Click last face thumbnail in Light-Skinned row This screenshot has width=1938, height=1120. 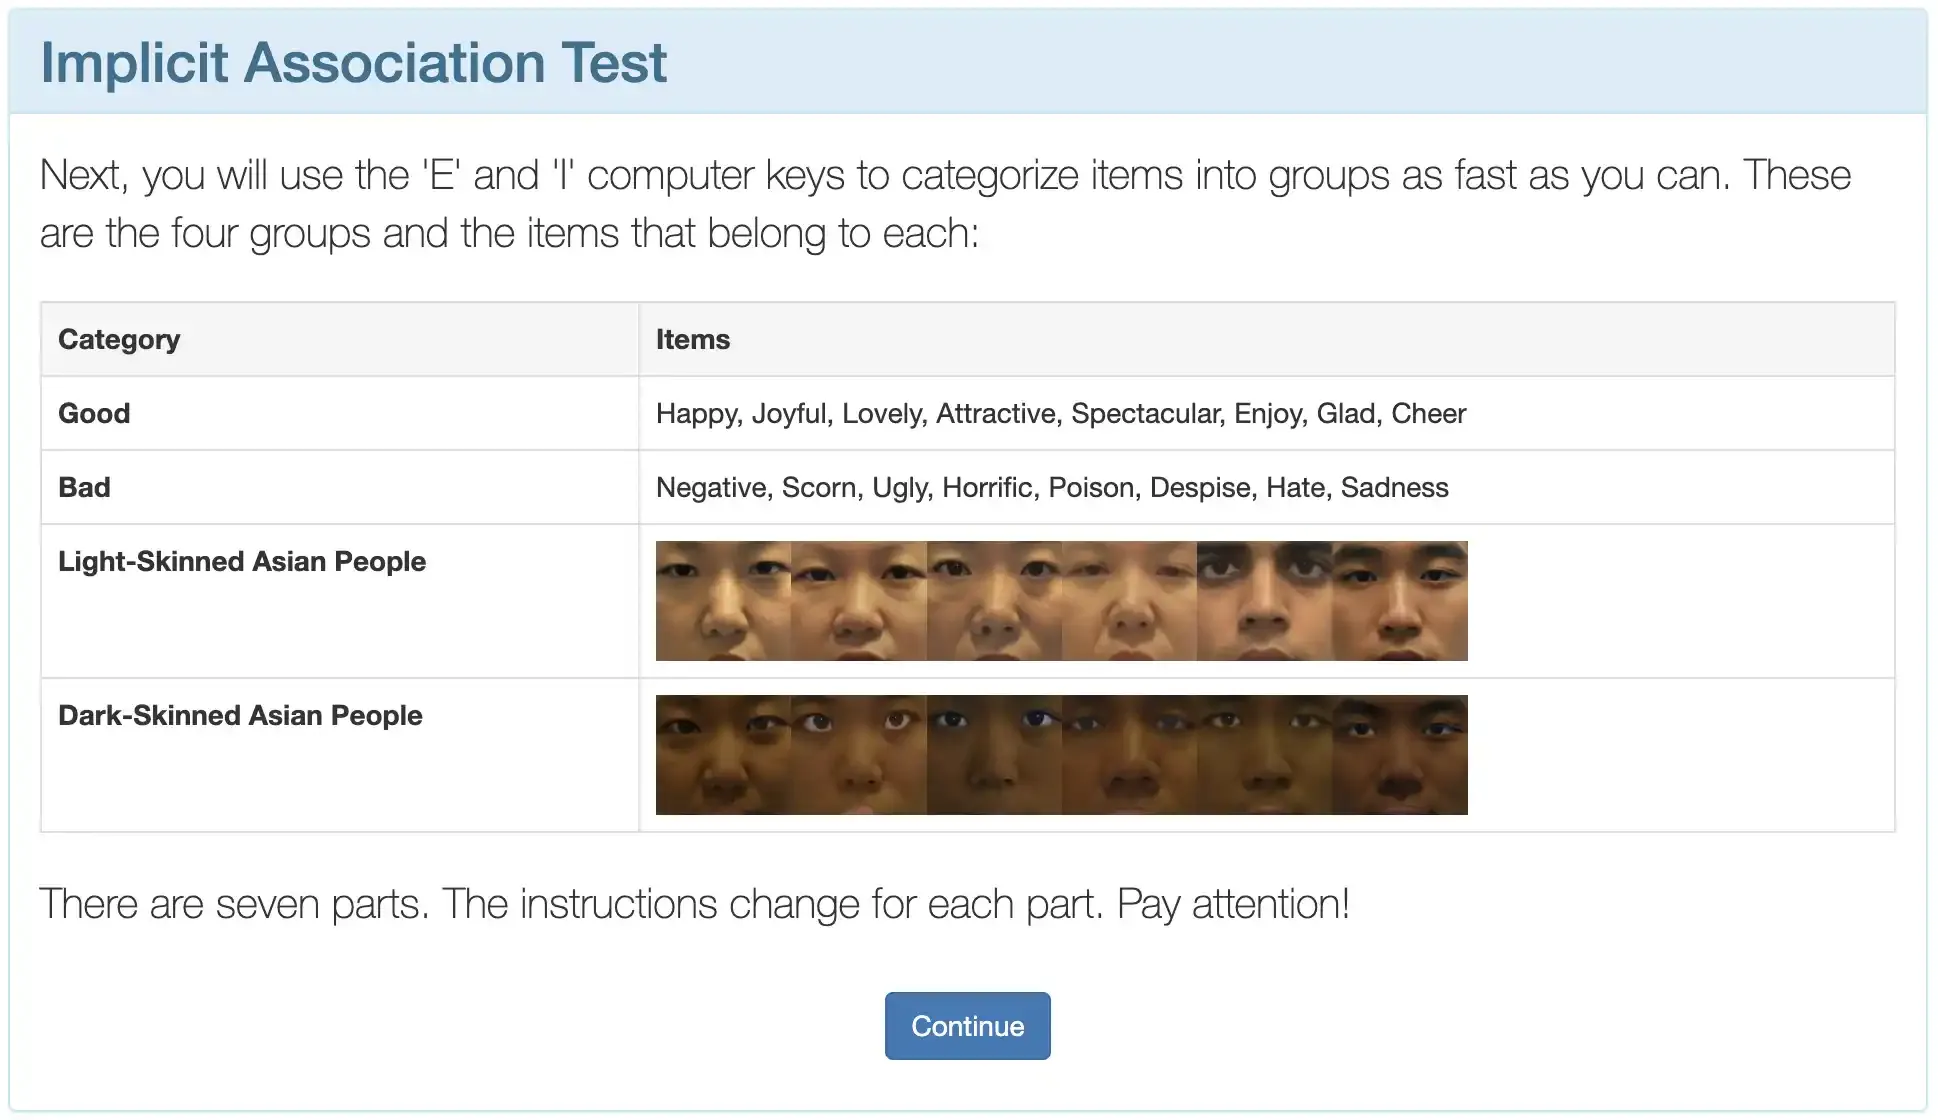[x=1400, y=601]
